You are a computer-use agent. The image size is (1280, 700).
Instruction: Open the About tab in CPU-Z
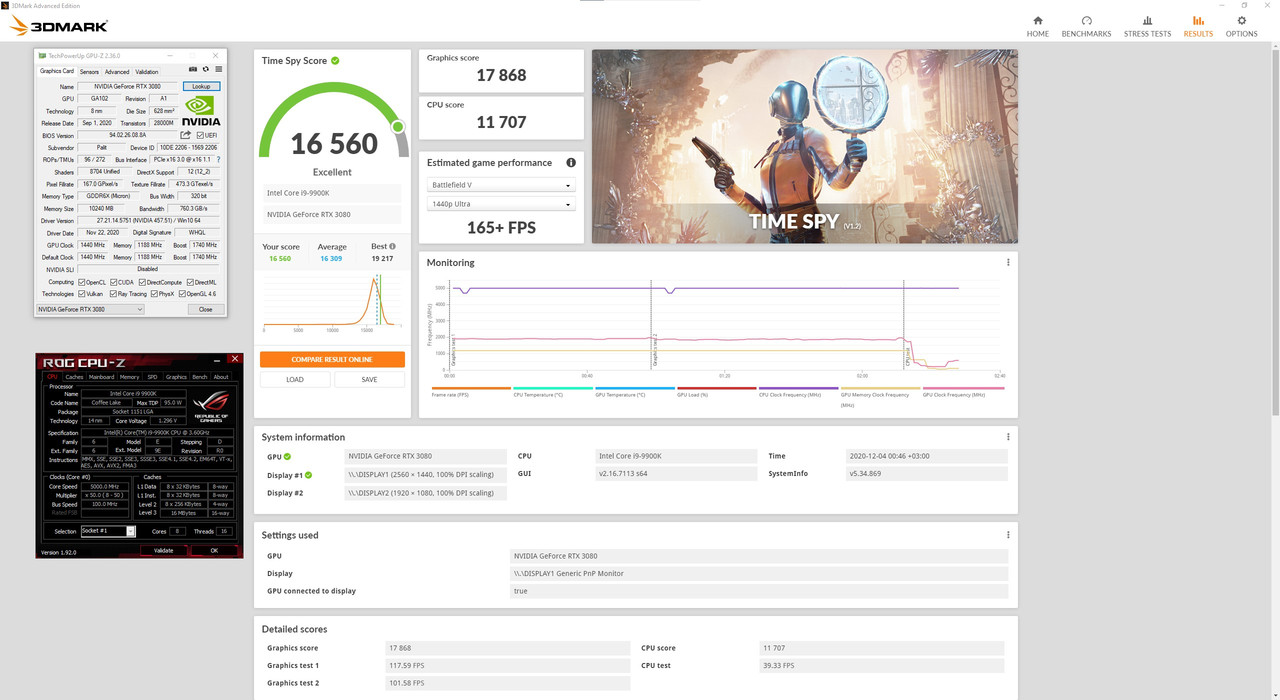[x=221, y=377]
